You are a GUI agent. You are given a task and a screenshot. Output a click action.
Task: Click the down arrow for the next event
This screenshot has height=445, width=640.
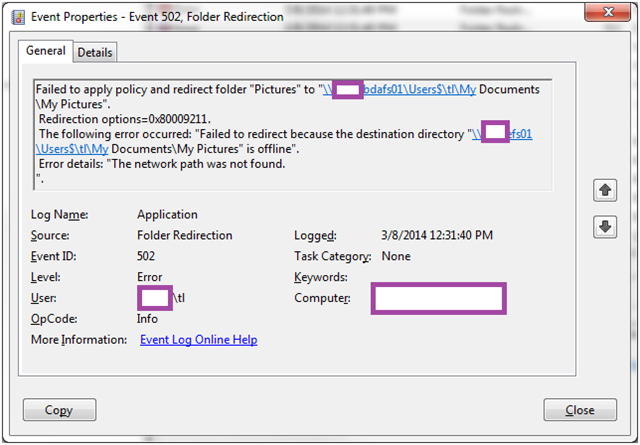click(x=605, y=227)
